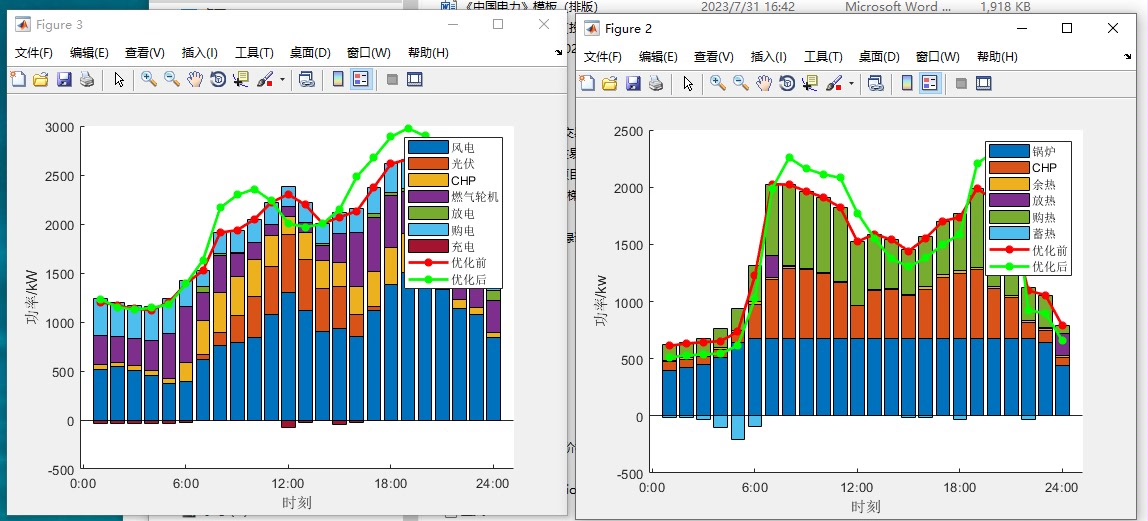Select Data Cursor tool in Figure 2
The height and width of the screenshot is (521, 1148).
coord(809,83)
